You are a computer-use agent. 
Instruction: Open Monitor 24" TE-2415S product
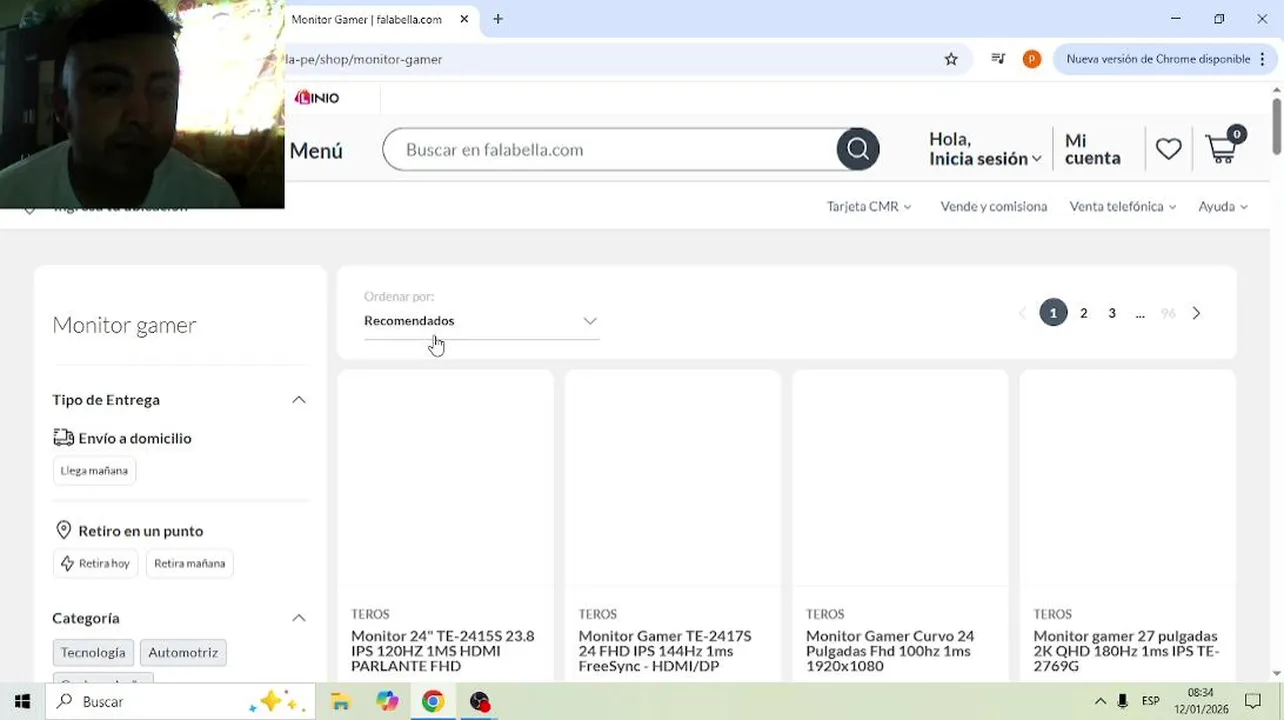(443, 651)
